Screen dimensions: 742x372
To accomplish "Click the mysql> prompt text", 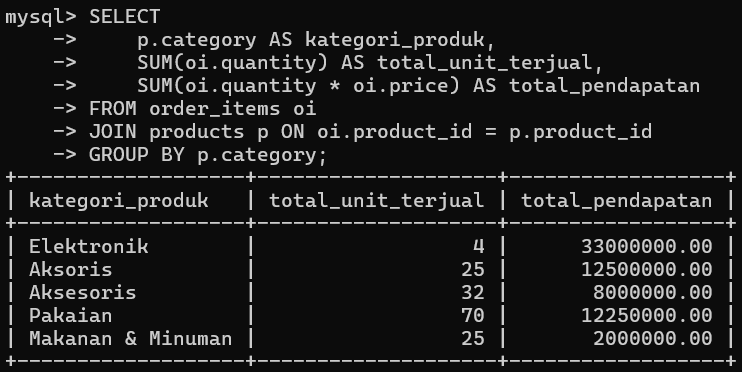I will 41,18.
